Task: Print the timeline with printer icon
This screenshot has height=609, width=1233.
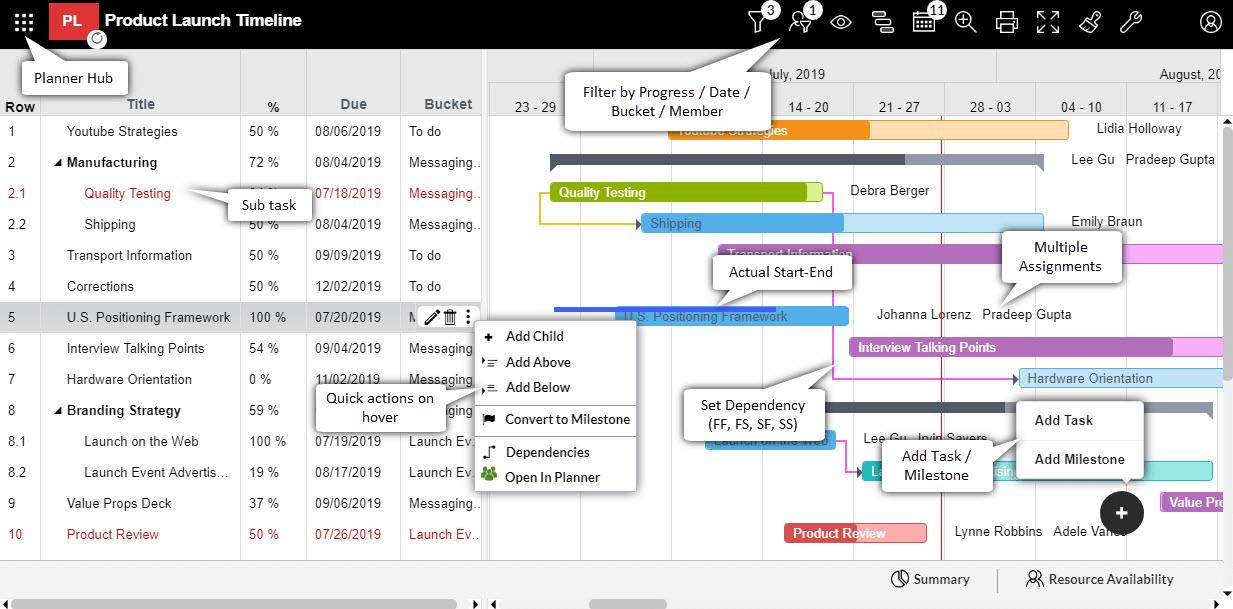Action: [1007, 22]
